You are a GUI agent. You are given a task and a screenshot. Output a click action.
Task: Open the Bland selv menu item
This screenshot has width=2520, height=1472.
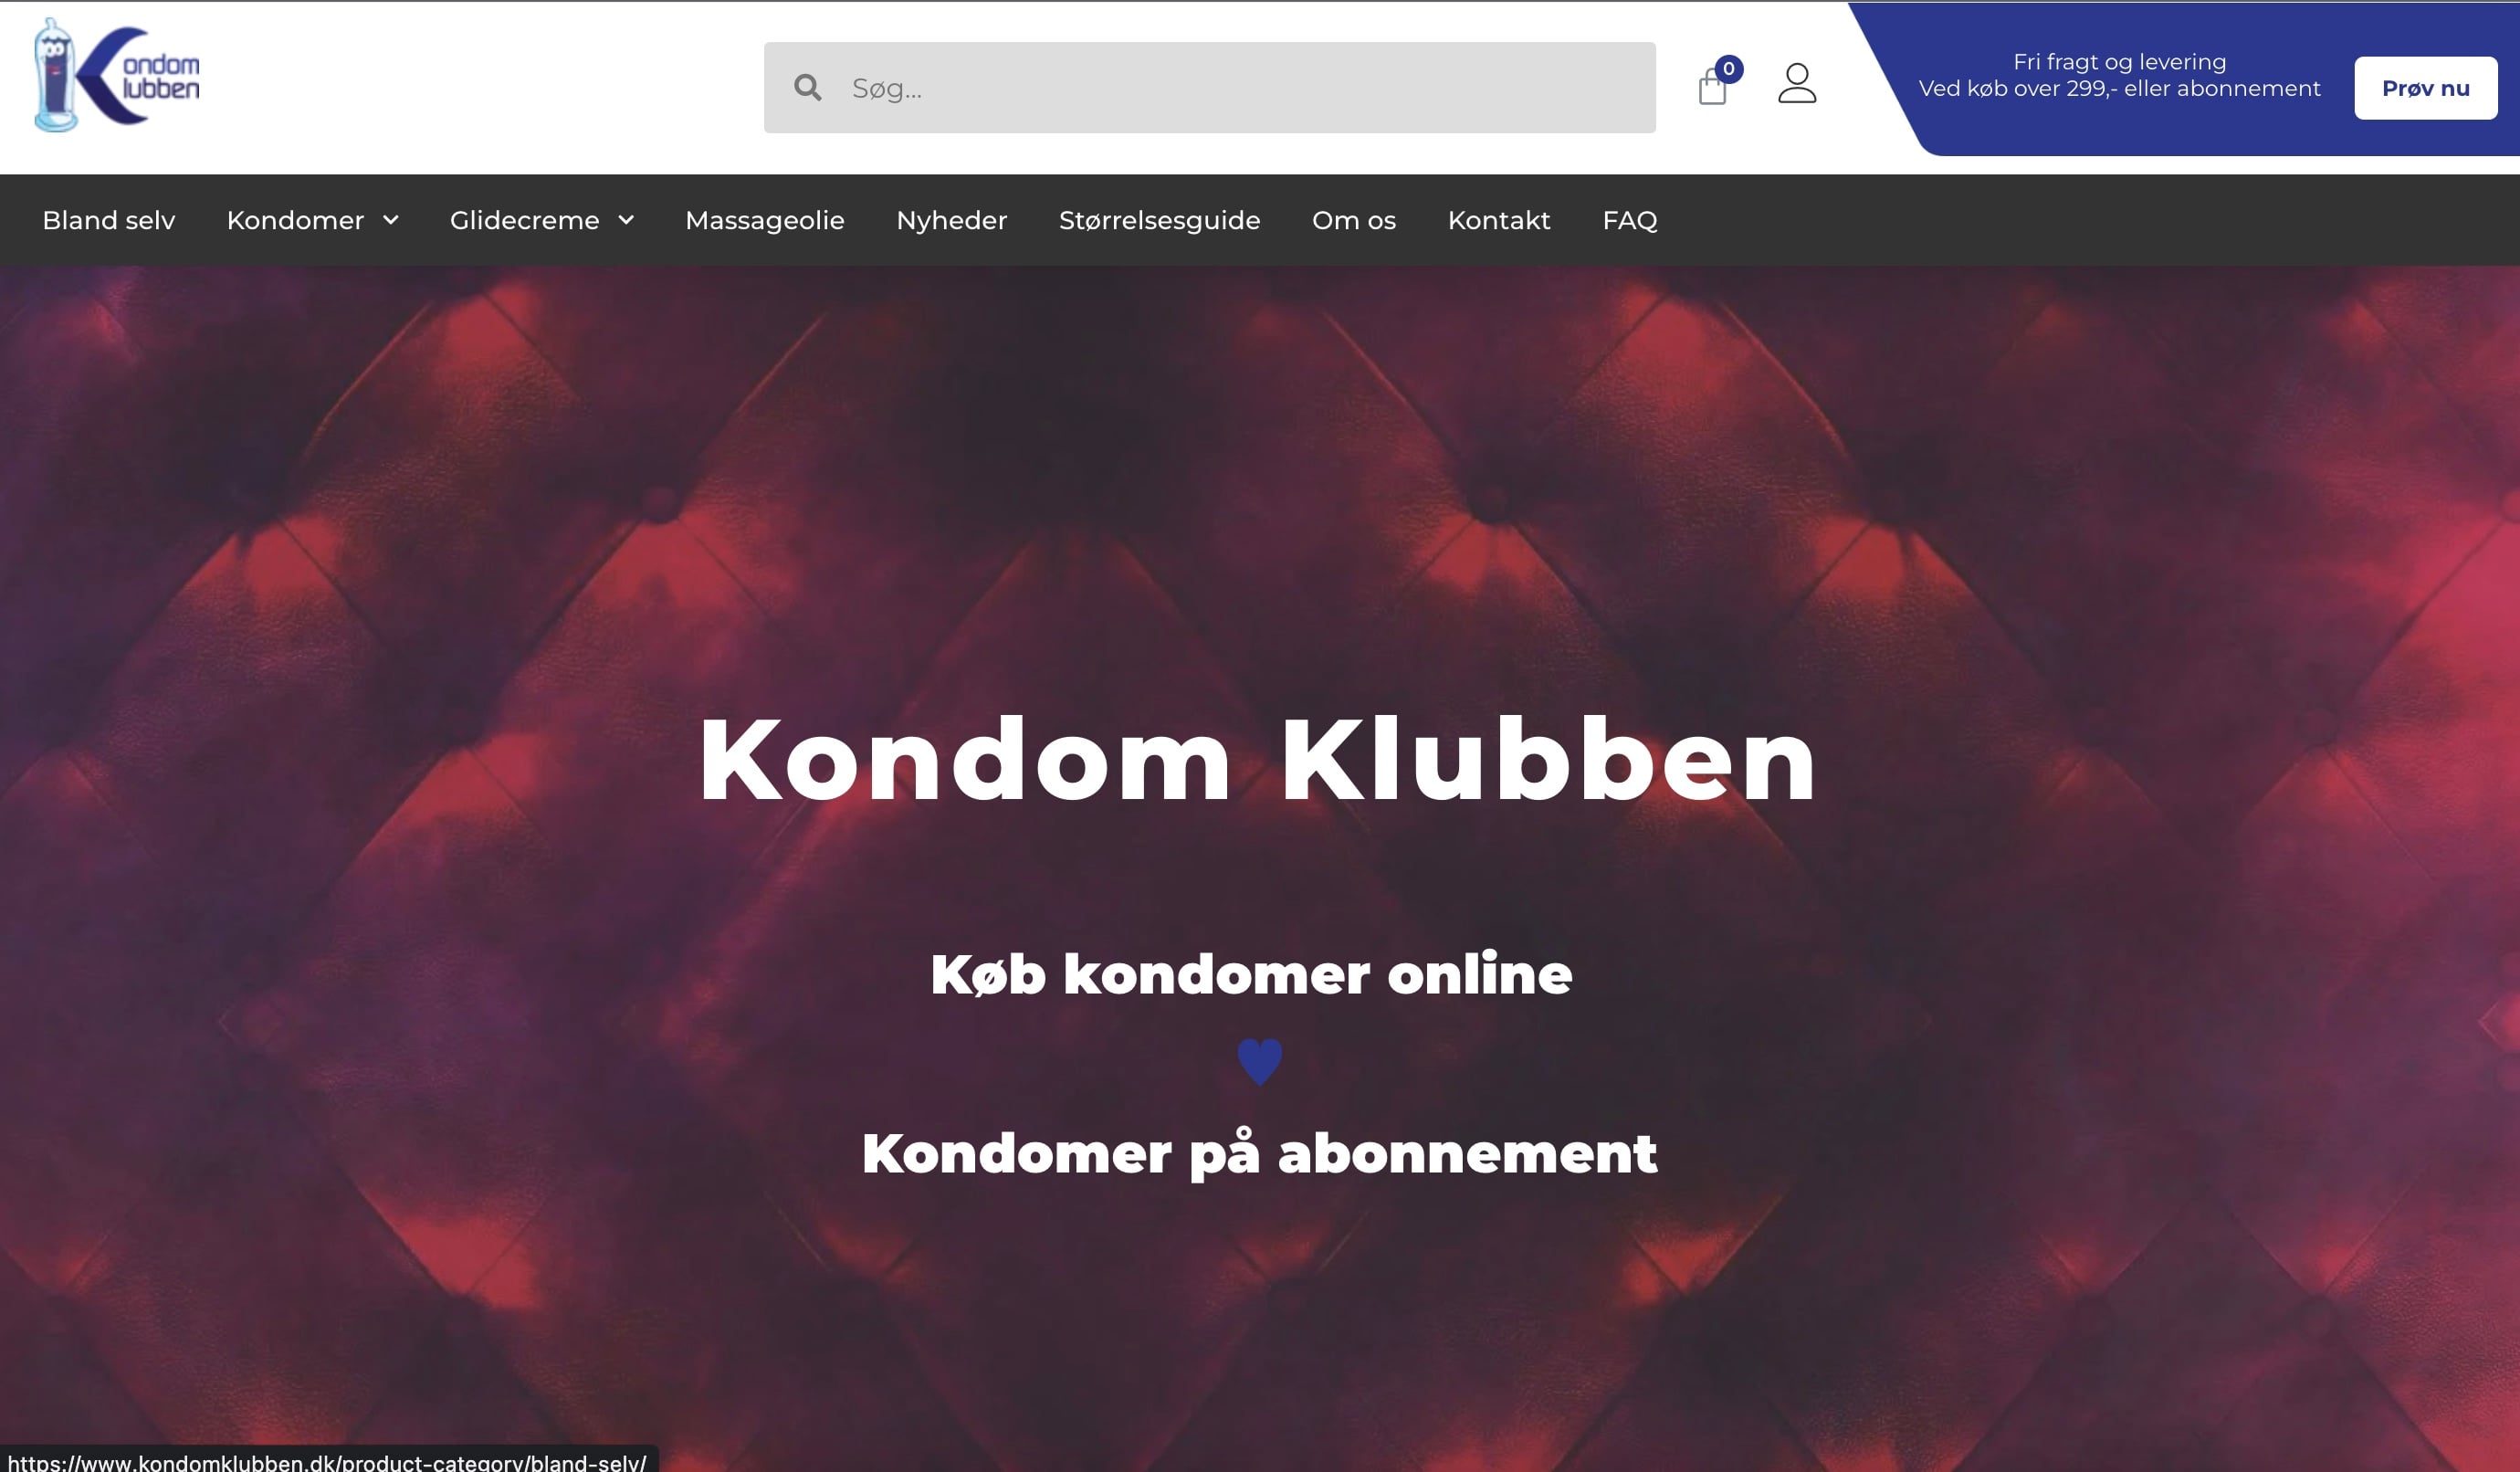109,220
